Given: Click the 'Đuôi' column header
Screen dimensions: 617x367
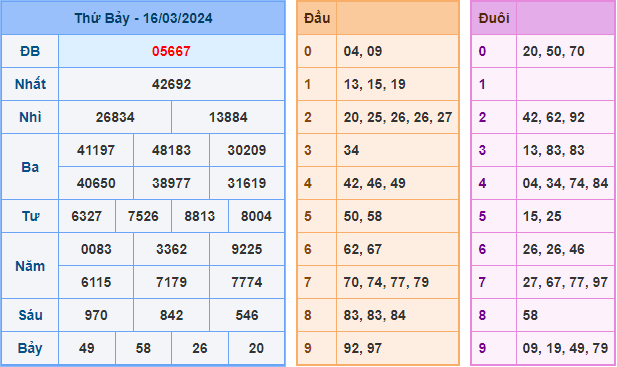Looking at the screenshot, I should pyautogui.click(x=494, y=18).
